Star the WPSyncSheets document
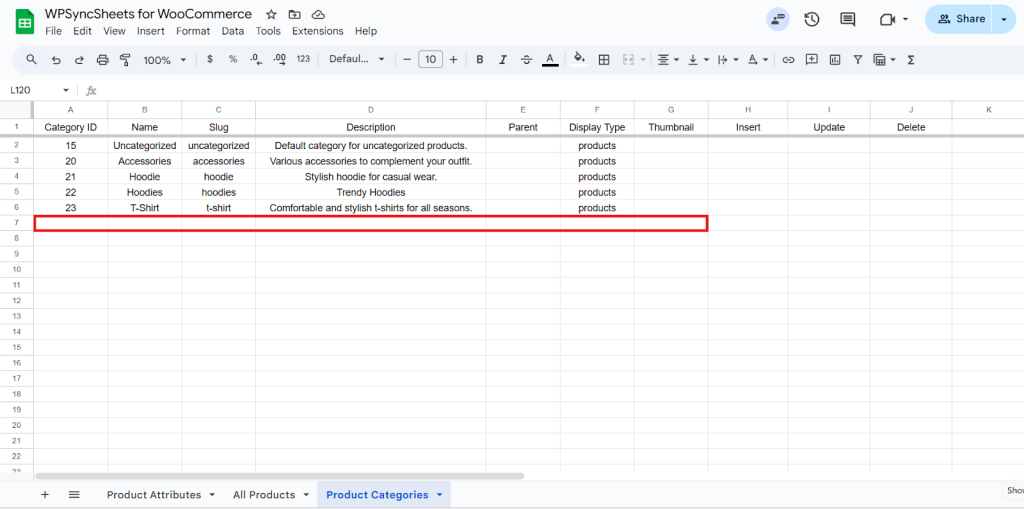Image resolution: width=1024 pixels, height=509 pixels. [271, 14]
